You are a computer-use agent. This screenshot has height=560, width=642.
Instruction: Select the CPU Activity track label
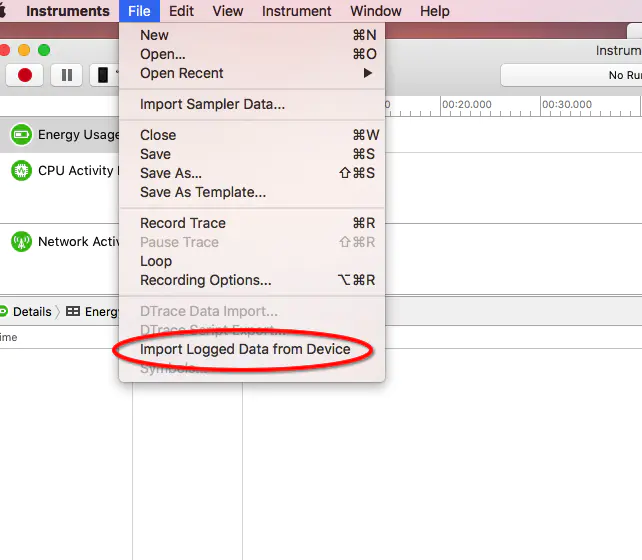click(x=78, y=170)
